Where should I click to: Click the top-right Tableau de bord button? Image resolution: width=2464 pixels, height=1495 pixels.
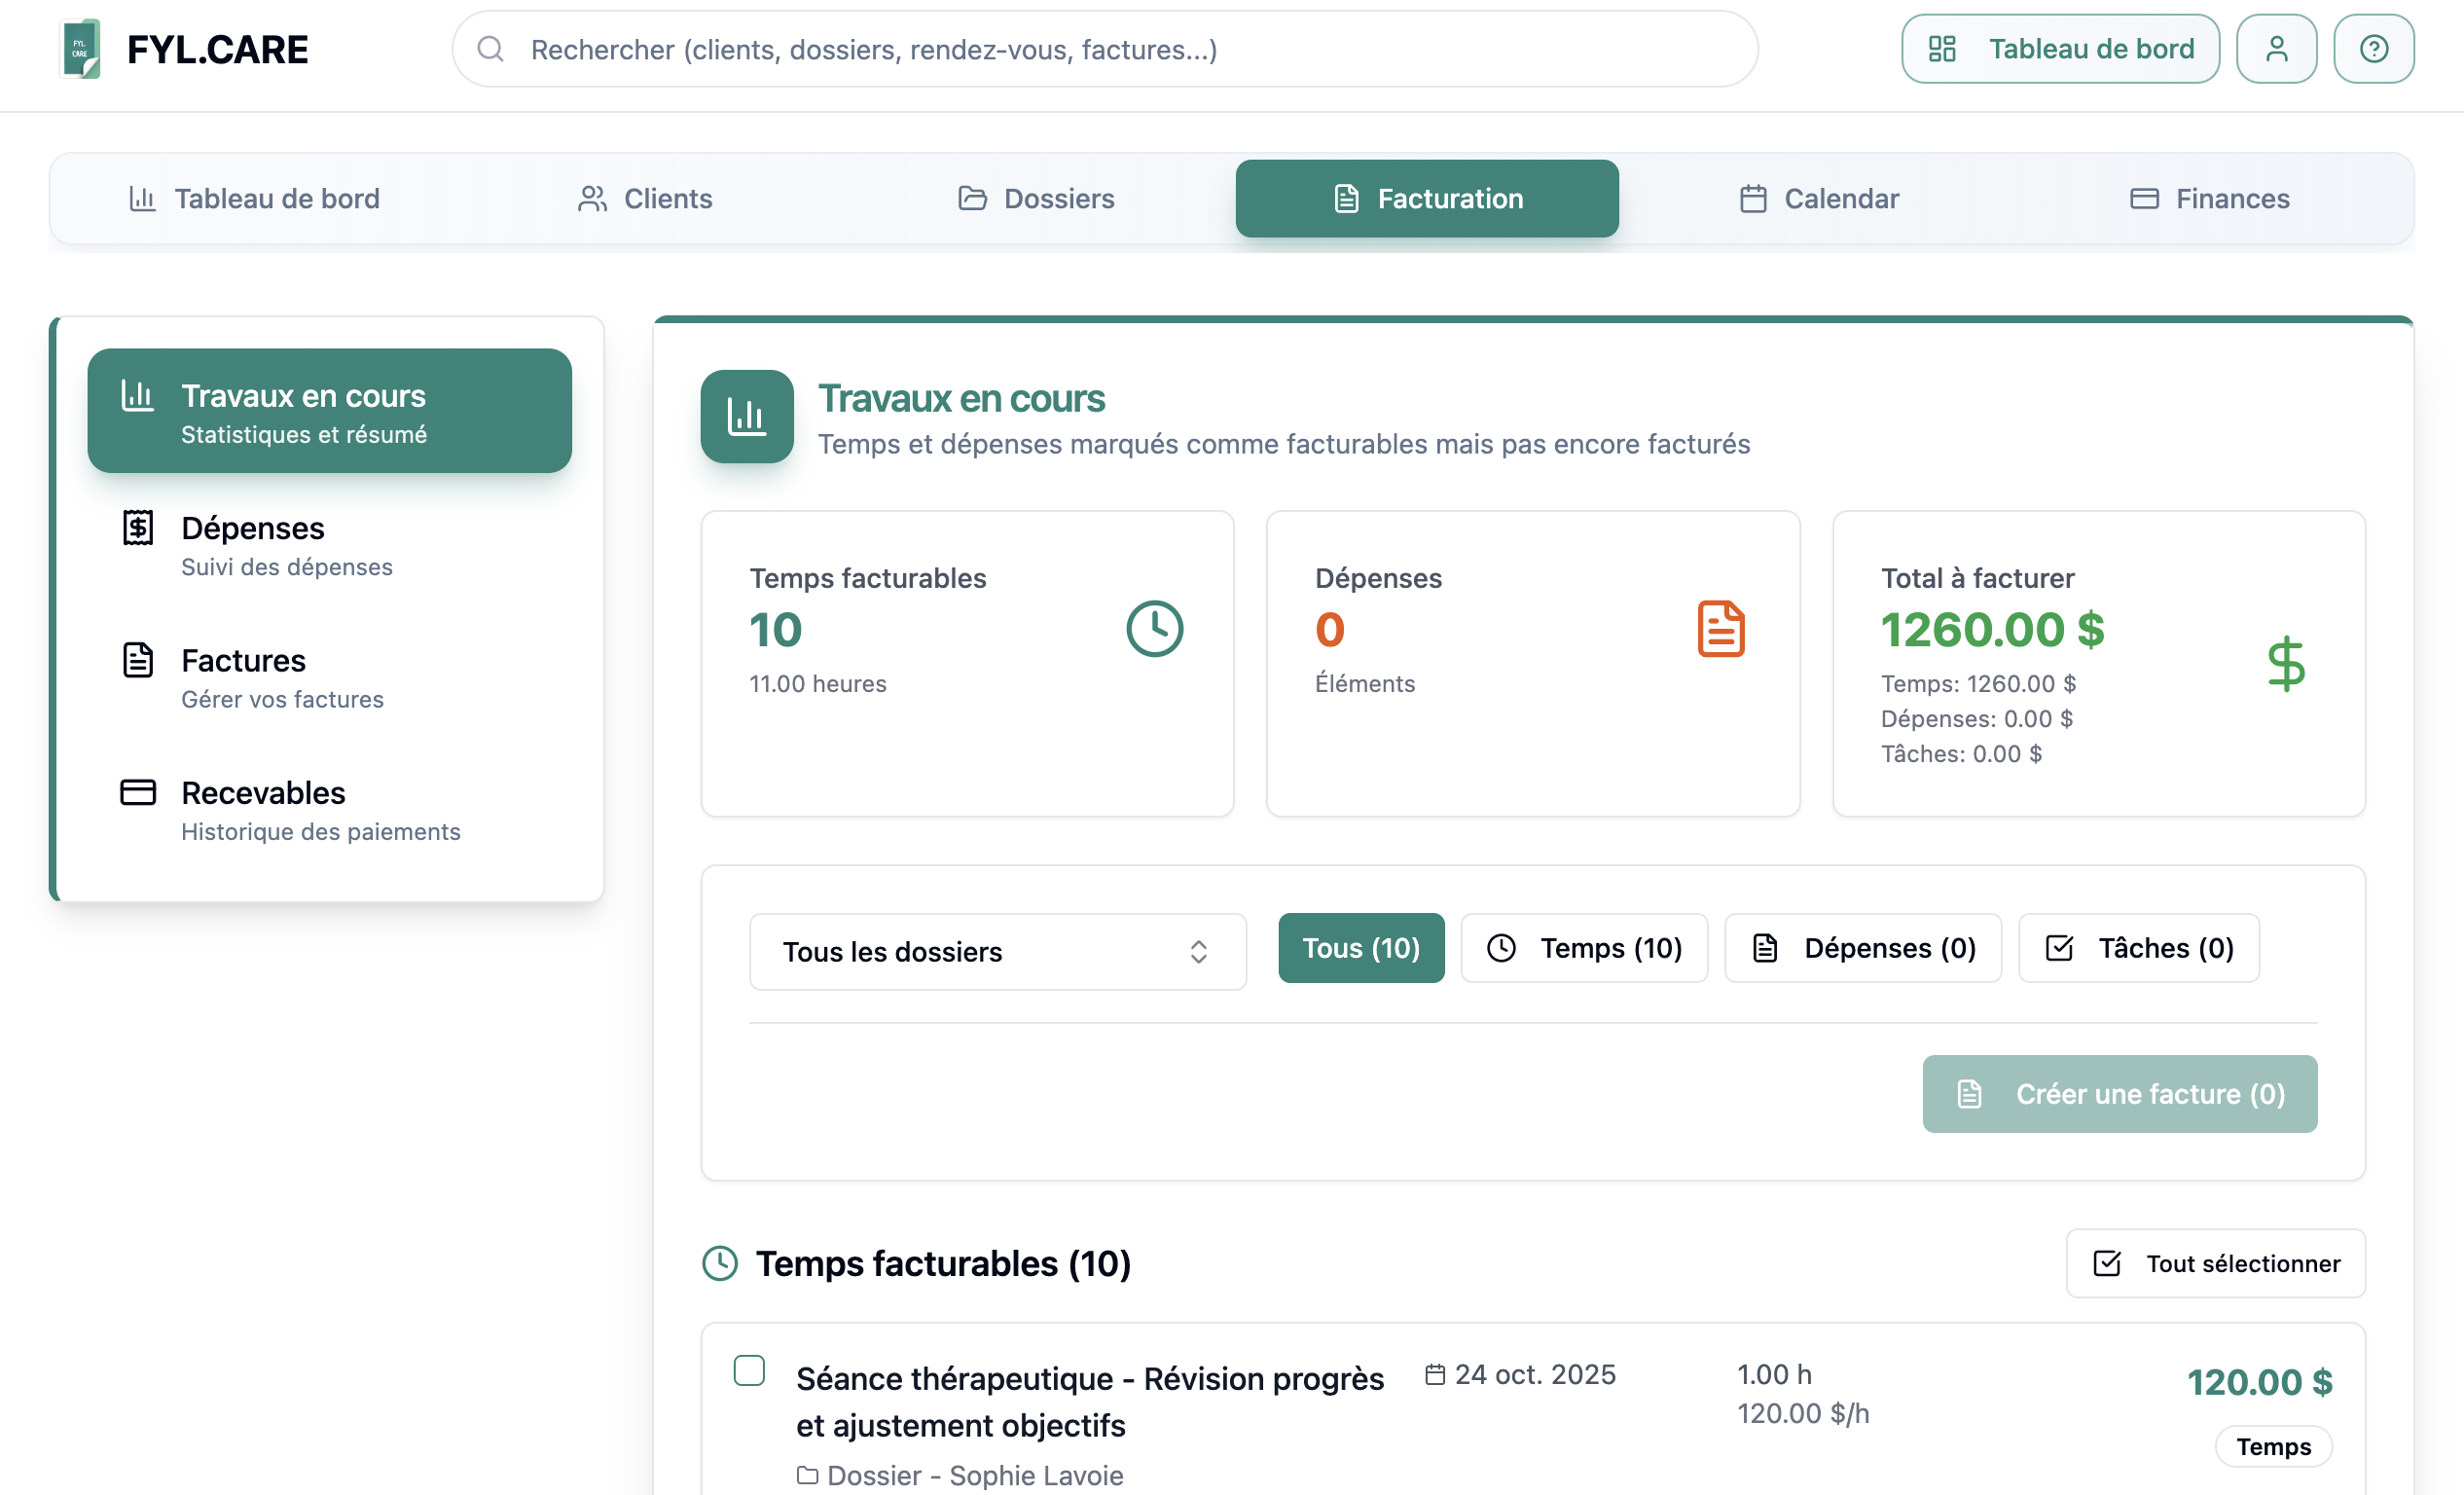coord(2060,49)
